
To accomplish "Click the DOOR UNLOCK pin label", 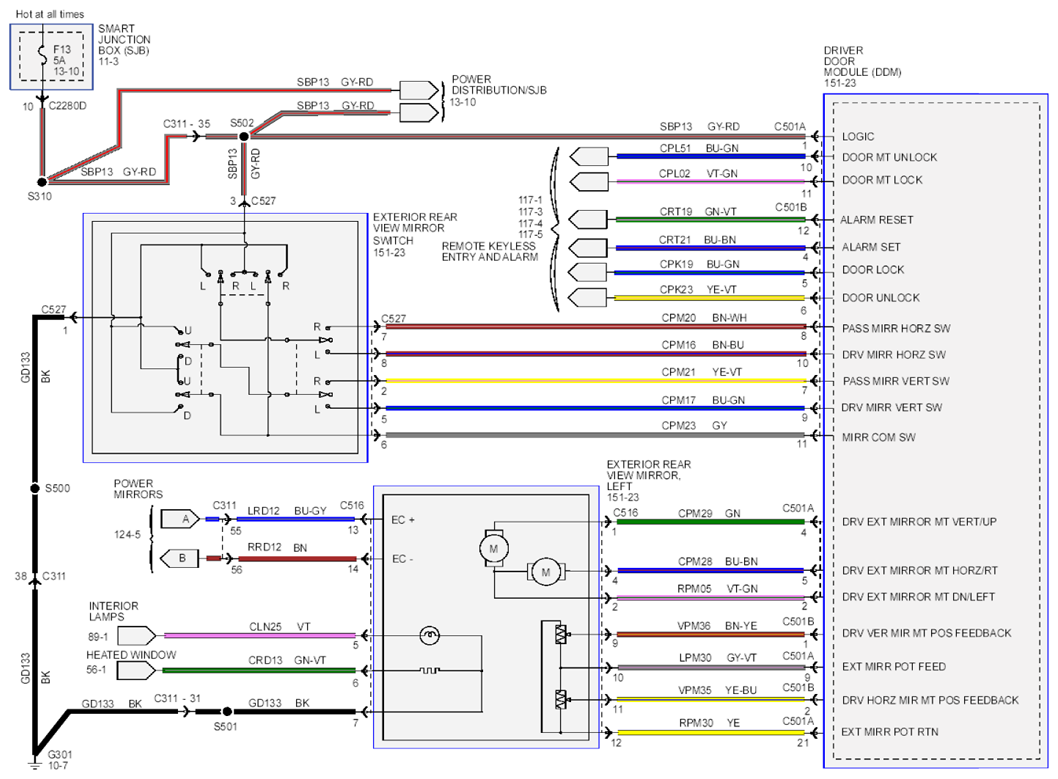I will pos(881,297).
